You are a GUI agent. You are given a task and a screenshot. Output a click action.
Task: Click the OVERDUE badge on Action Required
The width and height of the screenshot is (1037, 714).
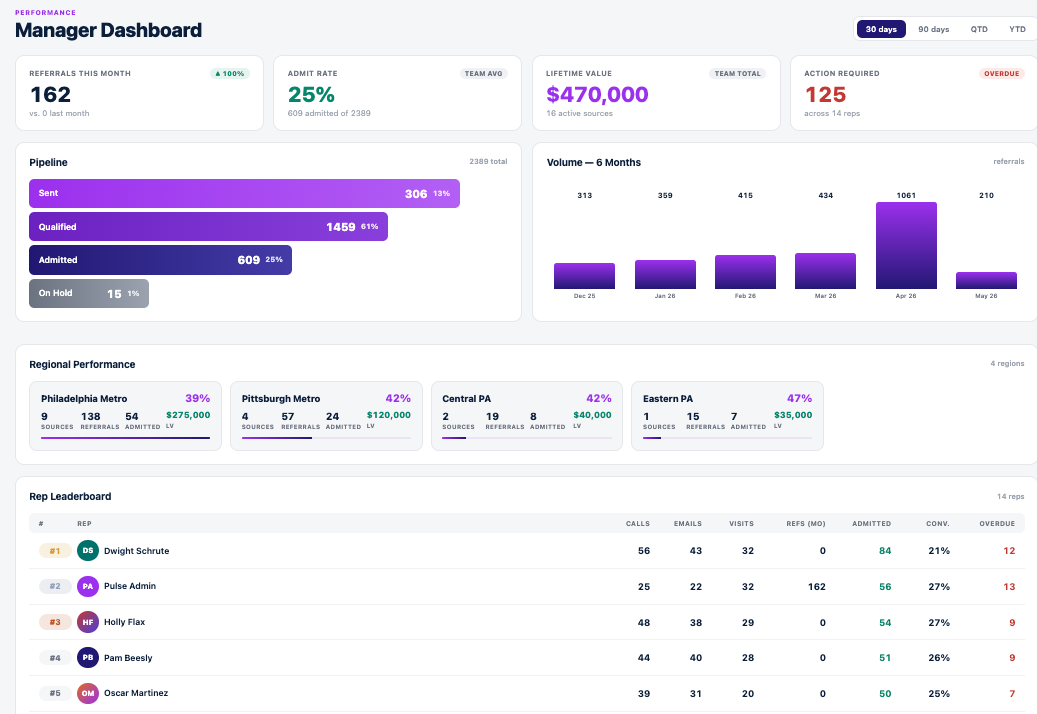pyautogui.click(x=1001, y=73)
